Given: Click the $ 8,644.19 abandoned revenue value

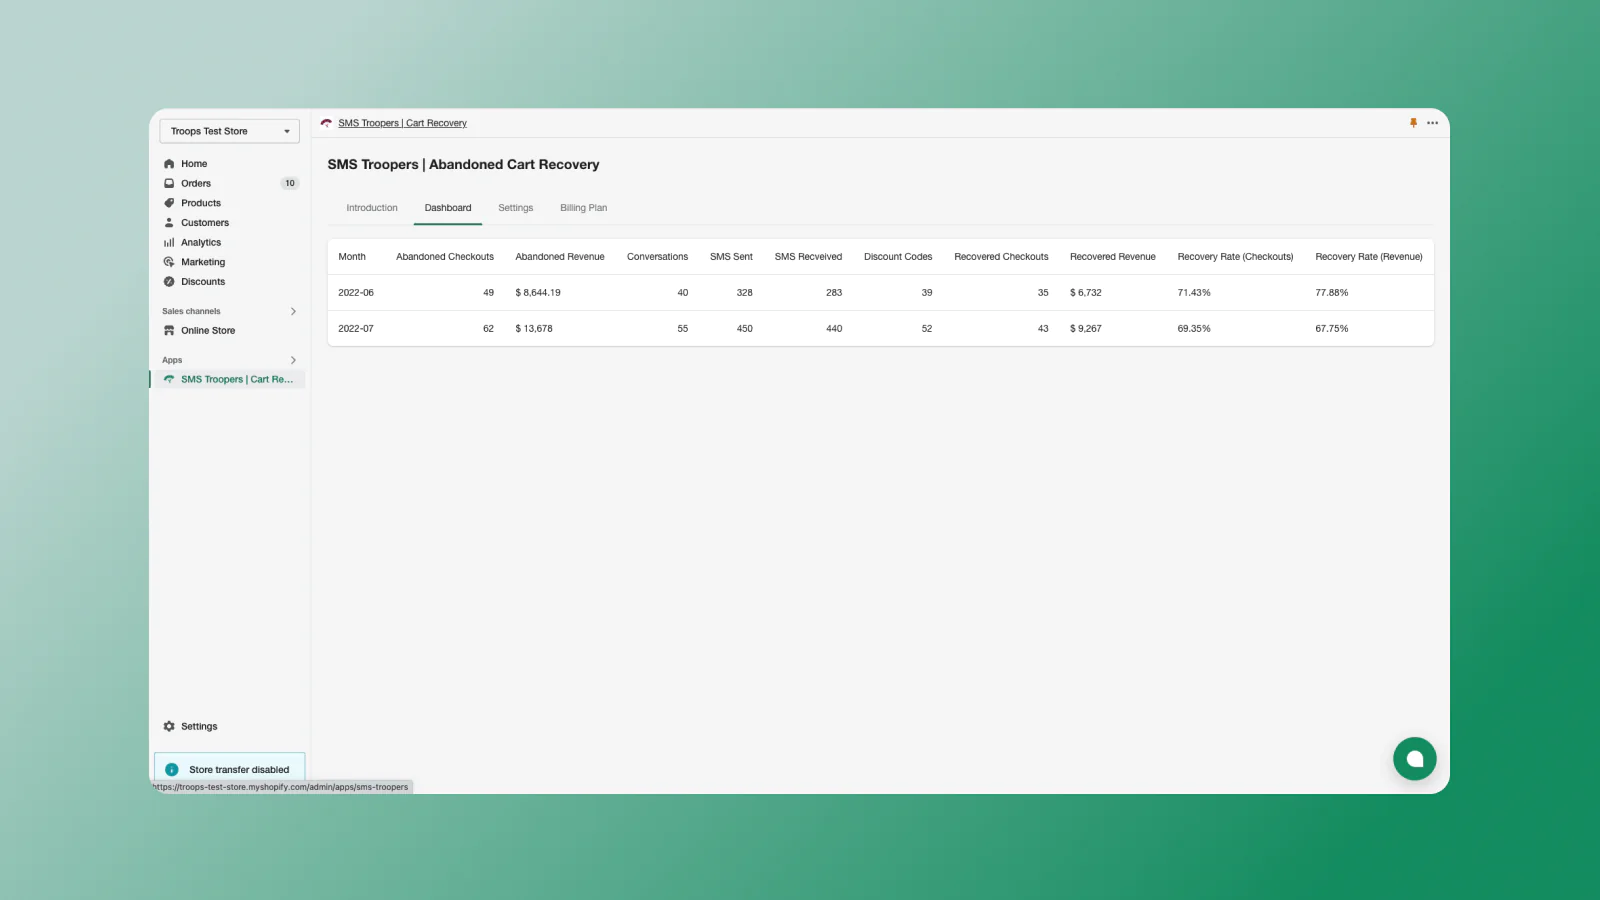Looking at the screenshot, I should pos(538,293).
